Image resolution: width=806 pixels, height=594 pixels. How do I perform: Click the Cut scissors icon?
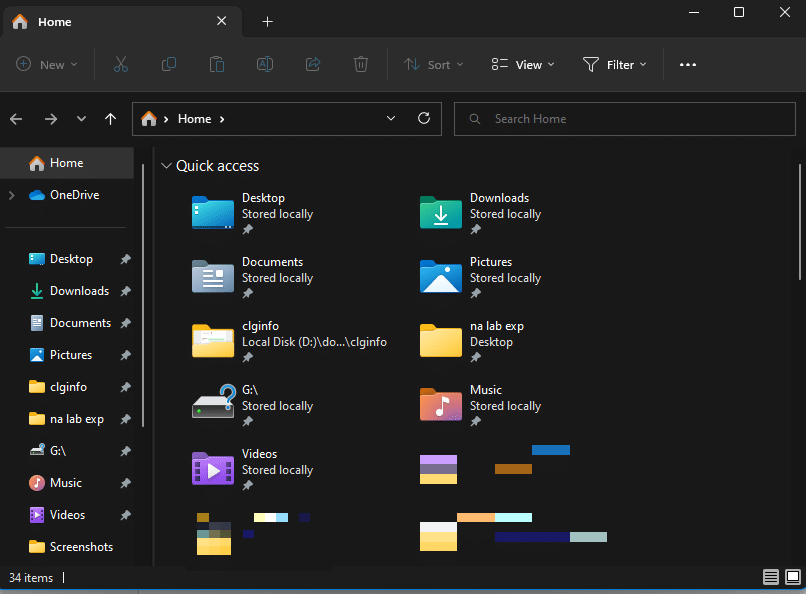[121, 65]
